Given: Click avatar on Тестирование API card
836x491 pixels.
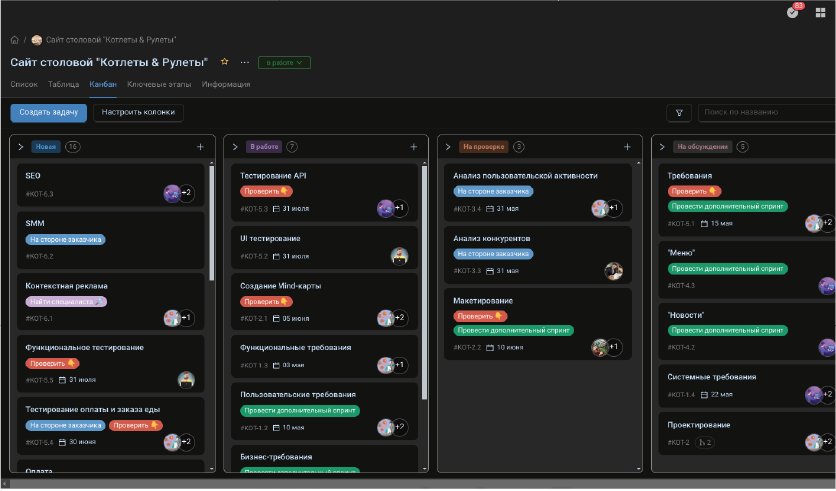Looking at the screenshot, I should click(385, 208).
